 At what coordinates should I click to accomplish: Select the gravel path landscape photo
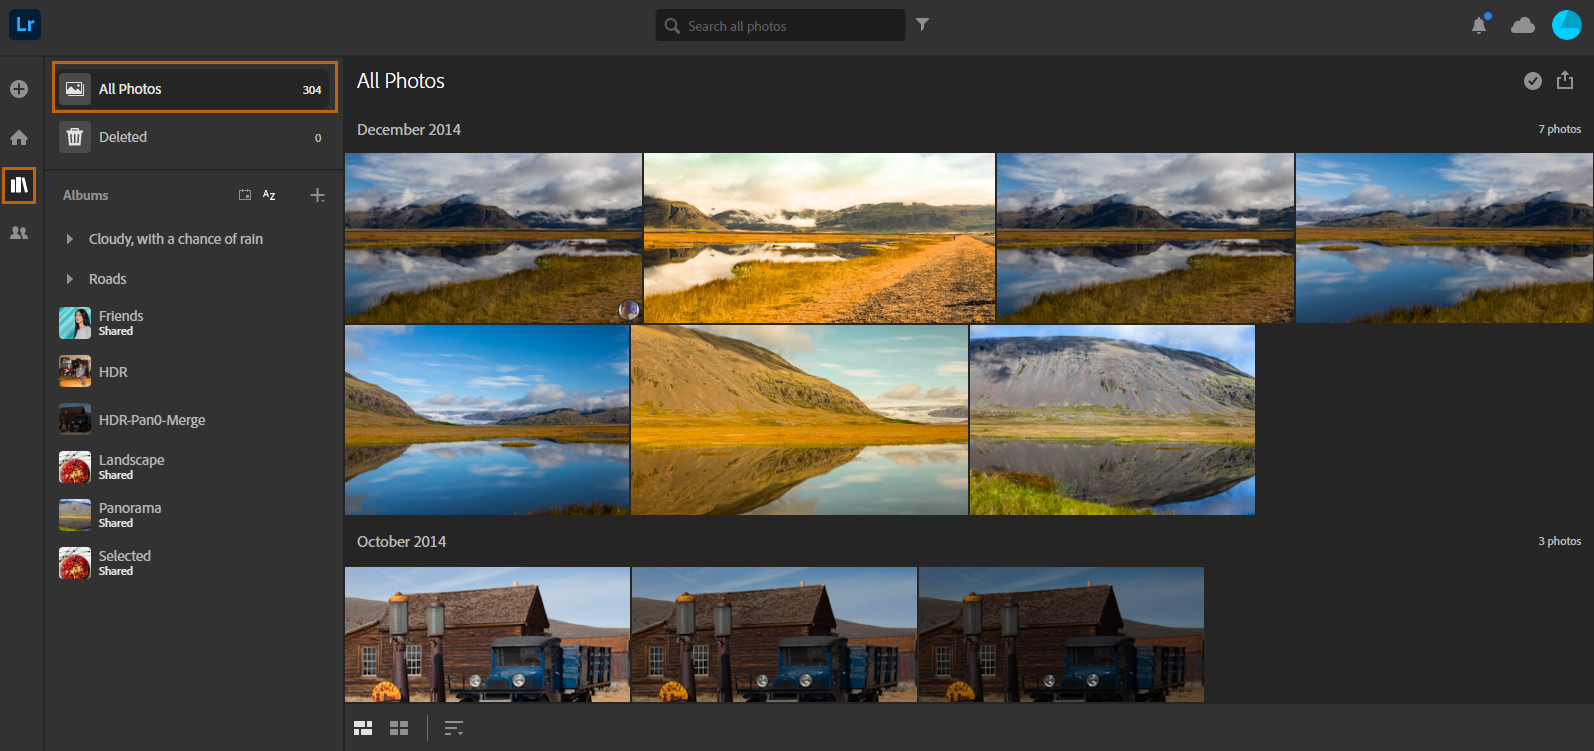819,238
